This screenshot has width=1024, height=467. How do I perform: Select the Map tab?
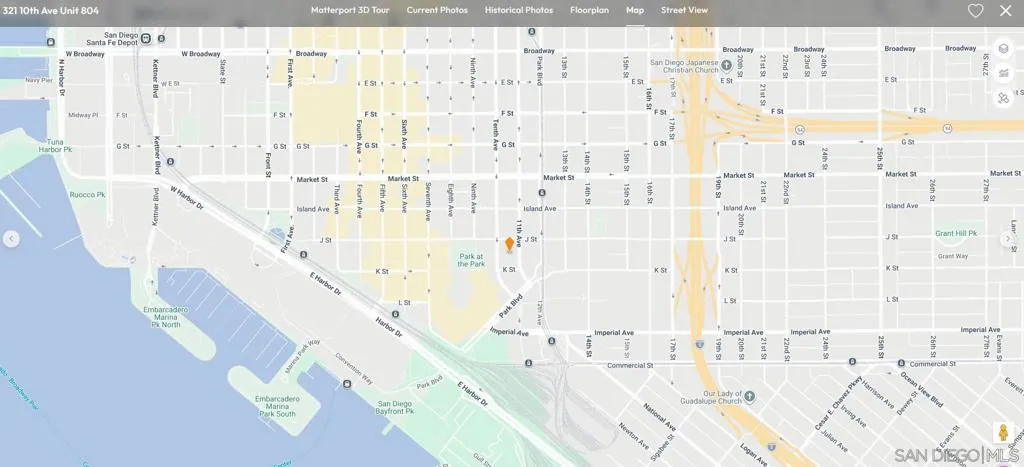click(635, 10)
